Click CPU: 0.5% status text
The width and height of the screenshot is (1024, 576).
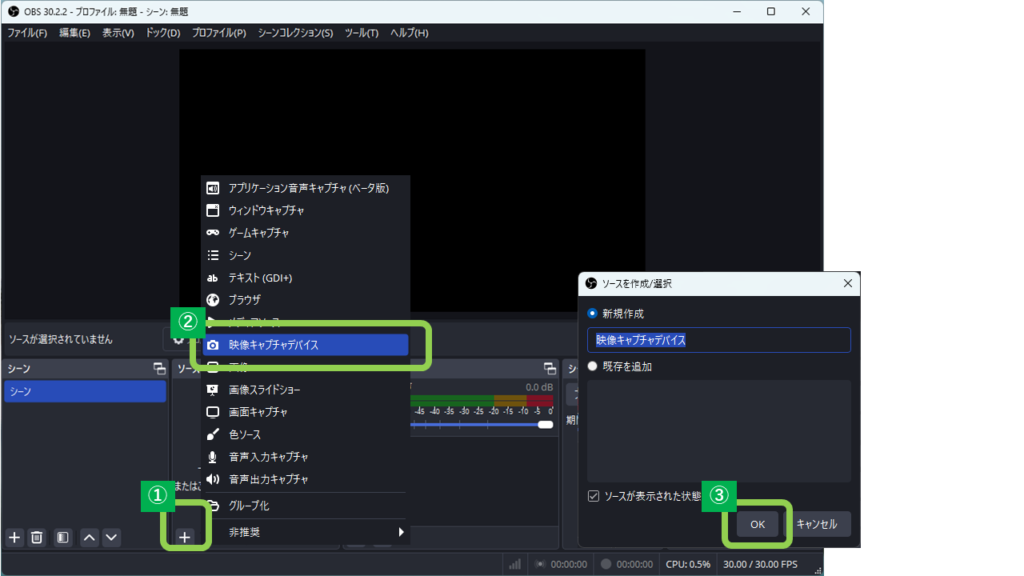tap(688, 564)
